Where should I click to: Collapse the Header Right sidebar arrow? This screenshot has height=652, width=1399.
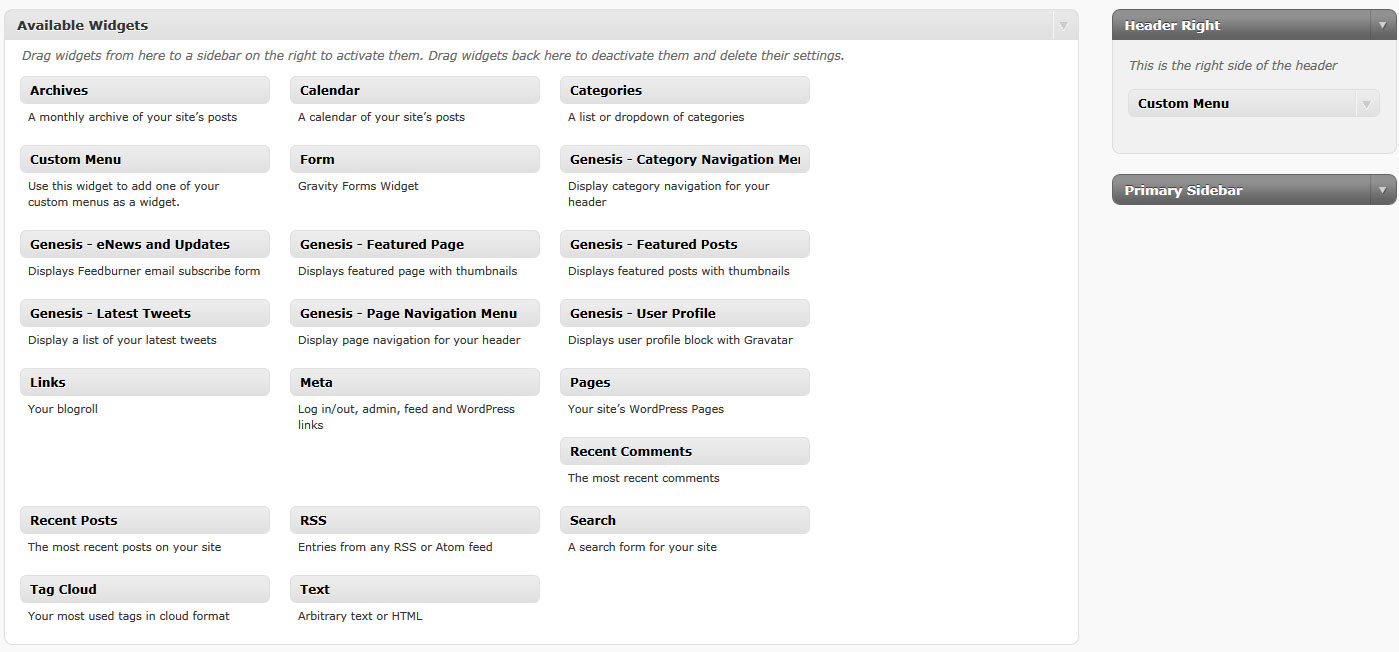coord(1383,25)
